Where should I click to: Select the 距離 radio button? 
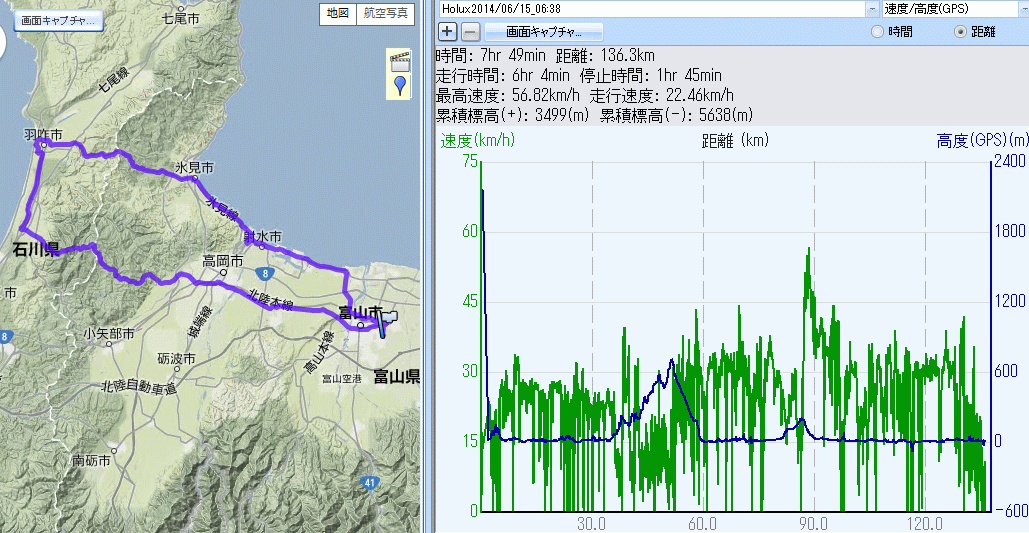[960, 32]
